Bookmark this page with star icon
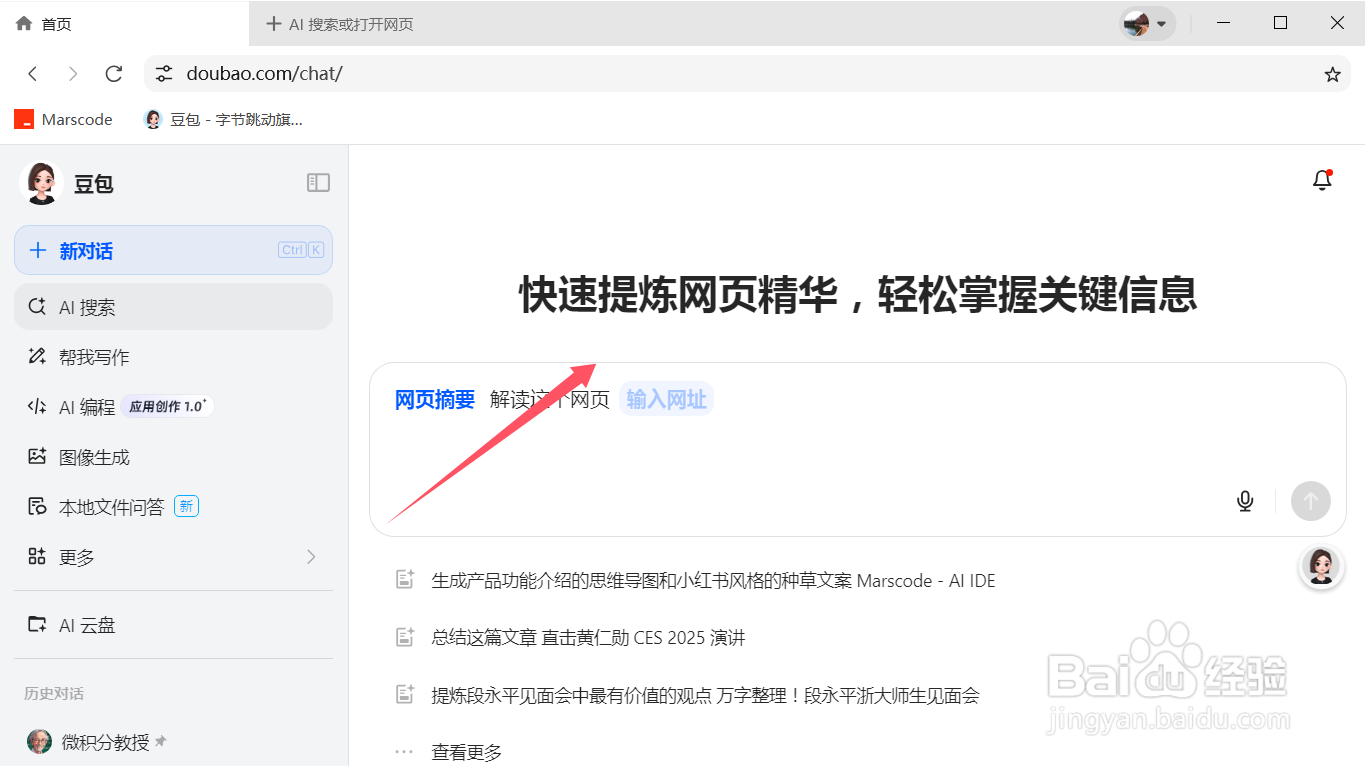 [1332, 74]
